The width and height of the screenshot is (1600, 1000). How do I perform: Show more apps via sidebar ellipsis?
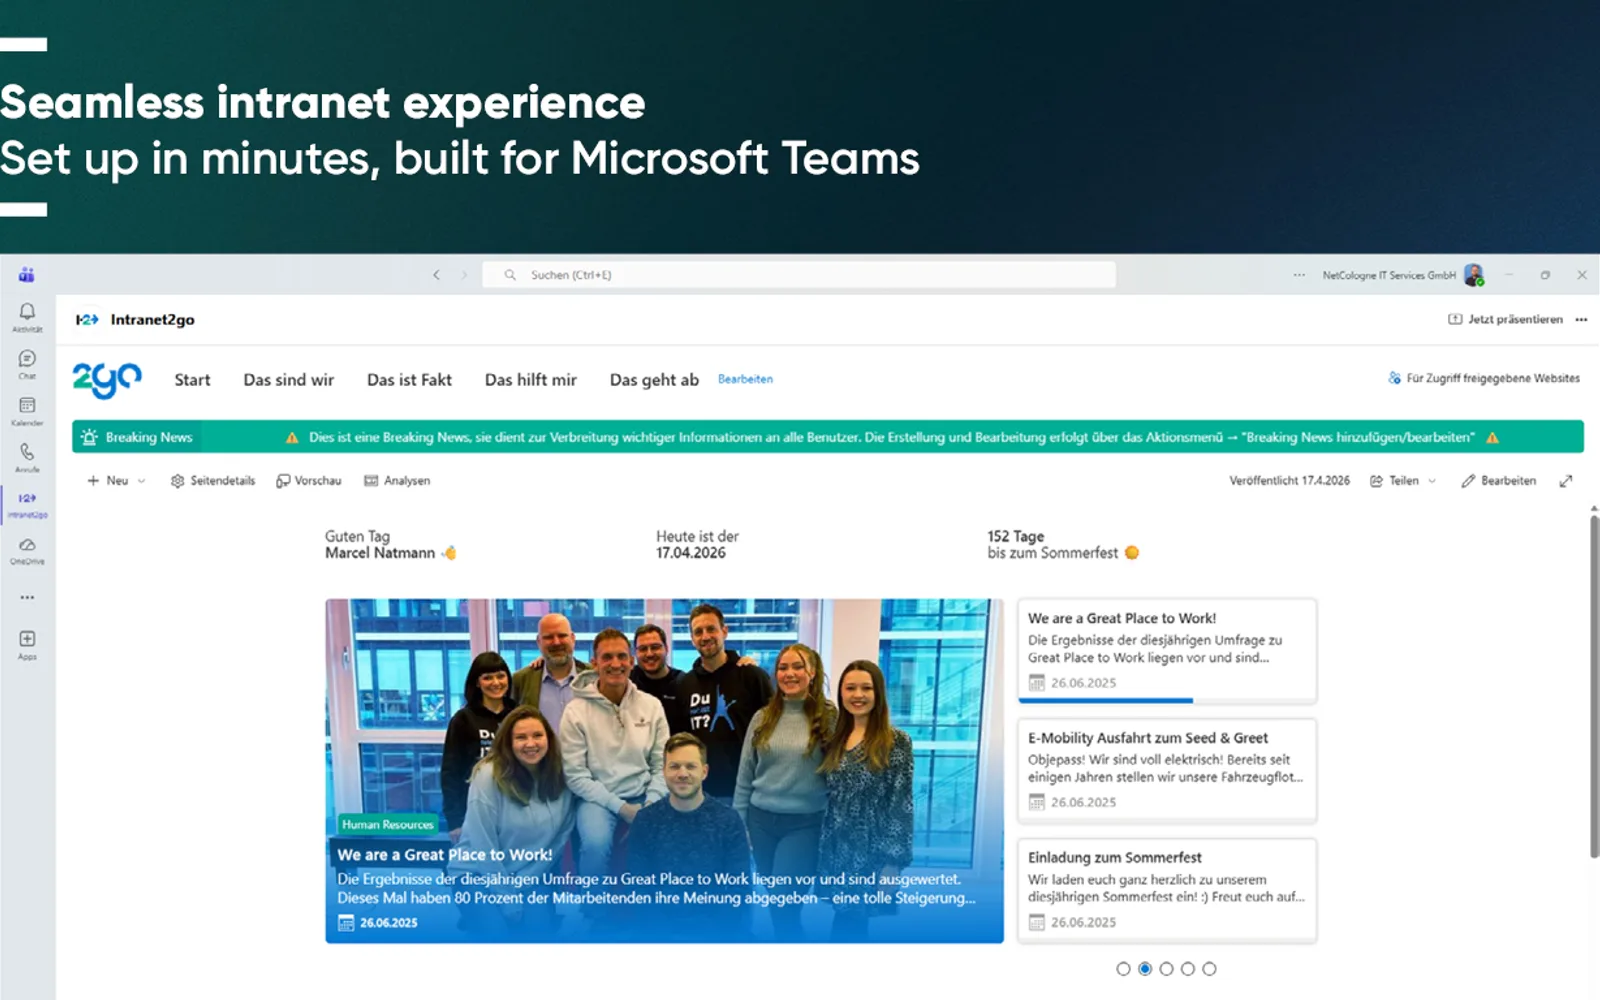tap(27, 598)
